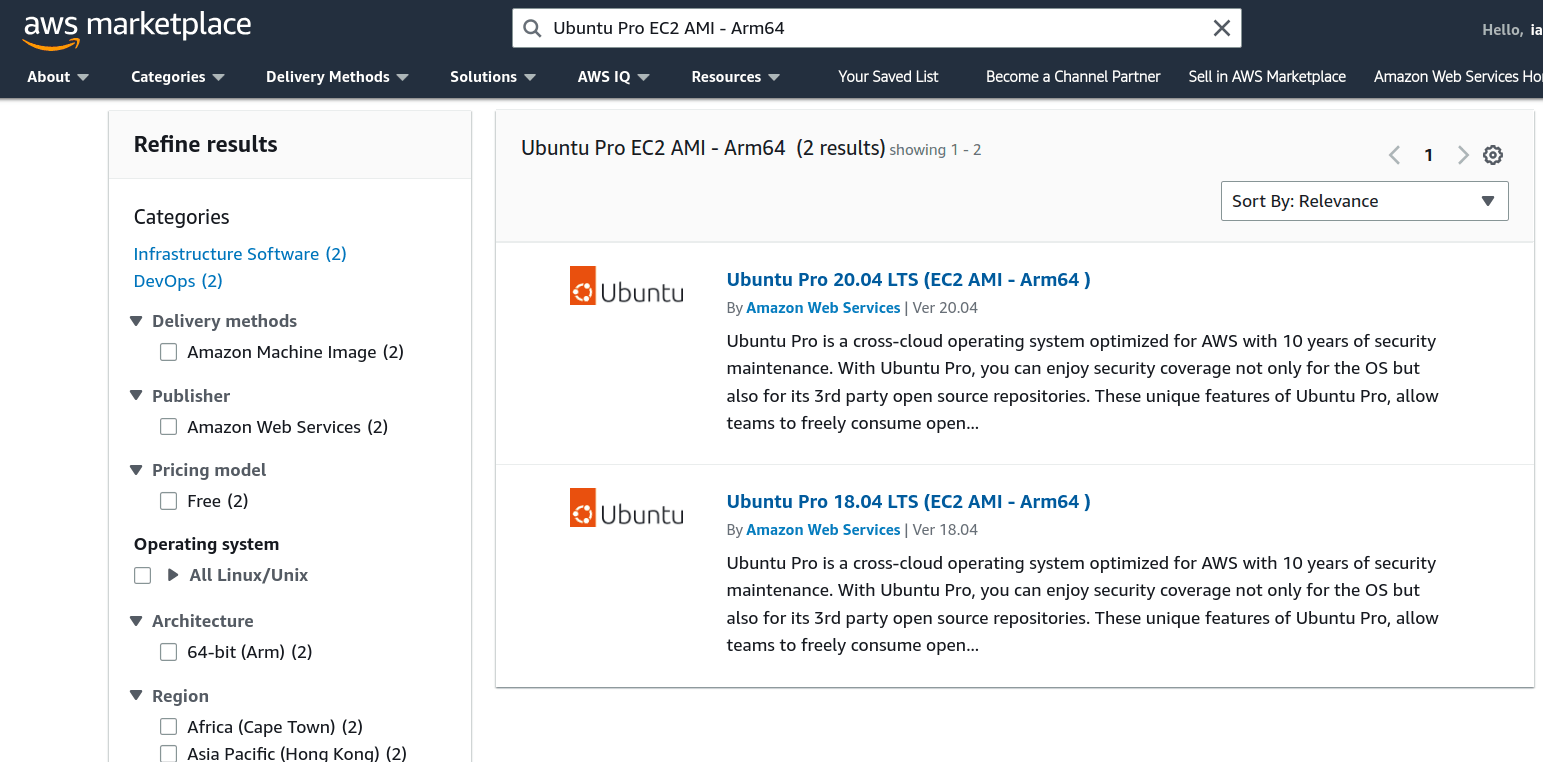Collapse the Architecture filter section
The width and height of the screenshot is (1543, 762).
click(137, 621)
